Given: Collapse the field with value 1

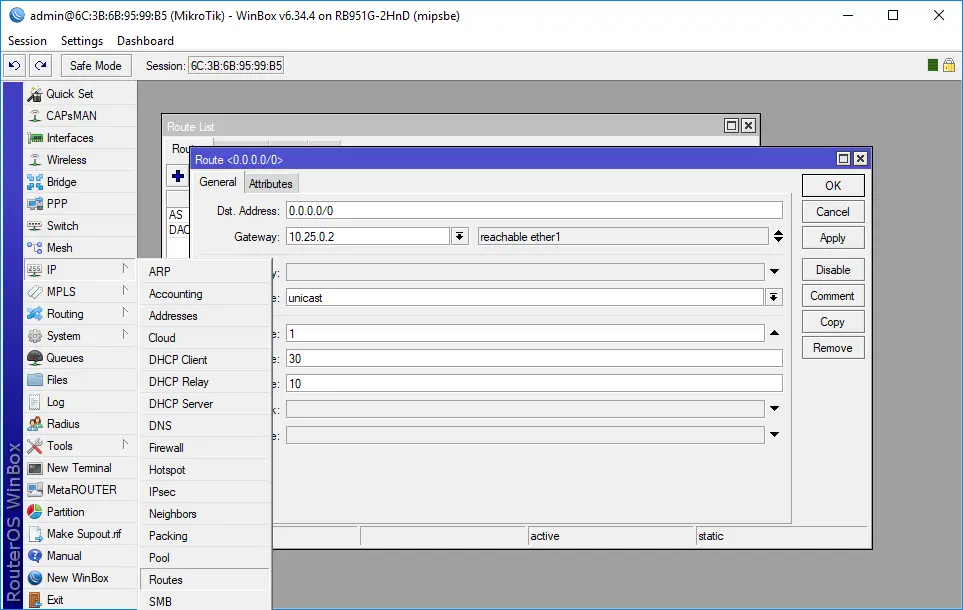Looking at the screenshot, I should point(774,333).
